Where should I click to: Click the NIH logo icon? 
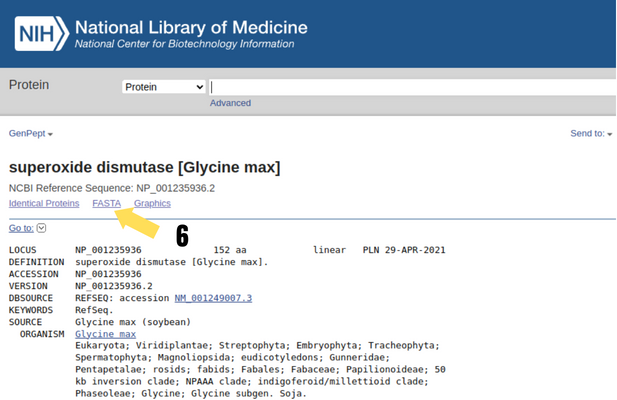point(42,33)
